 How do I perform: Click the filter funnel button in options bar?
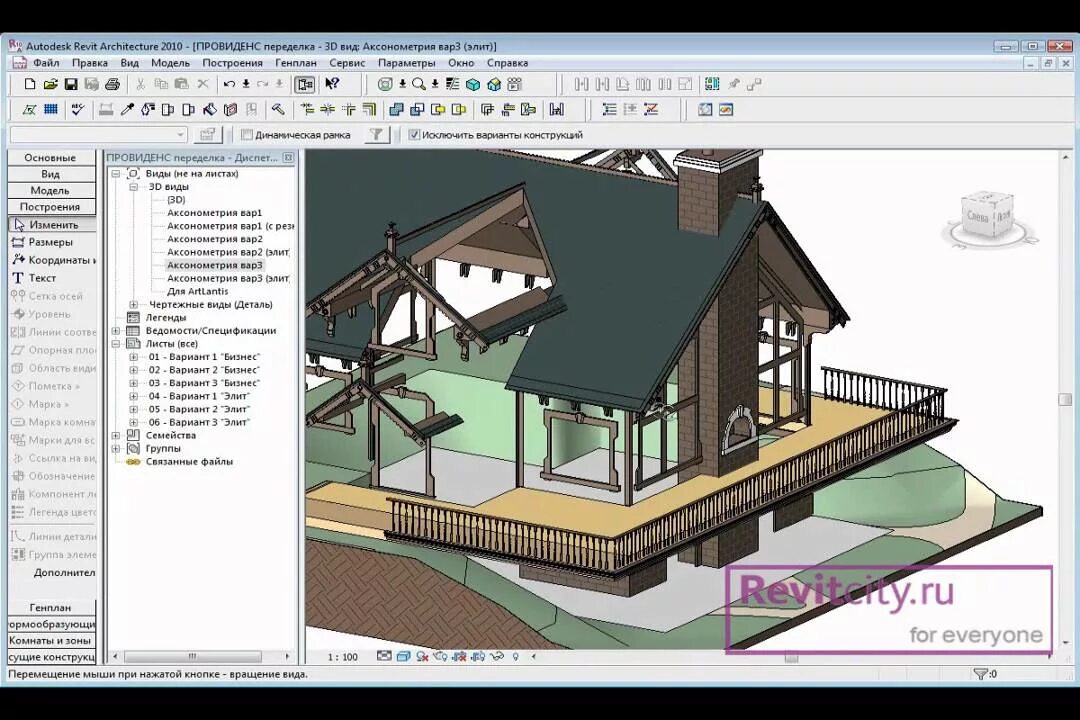pyautogui.click(x=376, y=134)
